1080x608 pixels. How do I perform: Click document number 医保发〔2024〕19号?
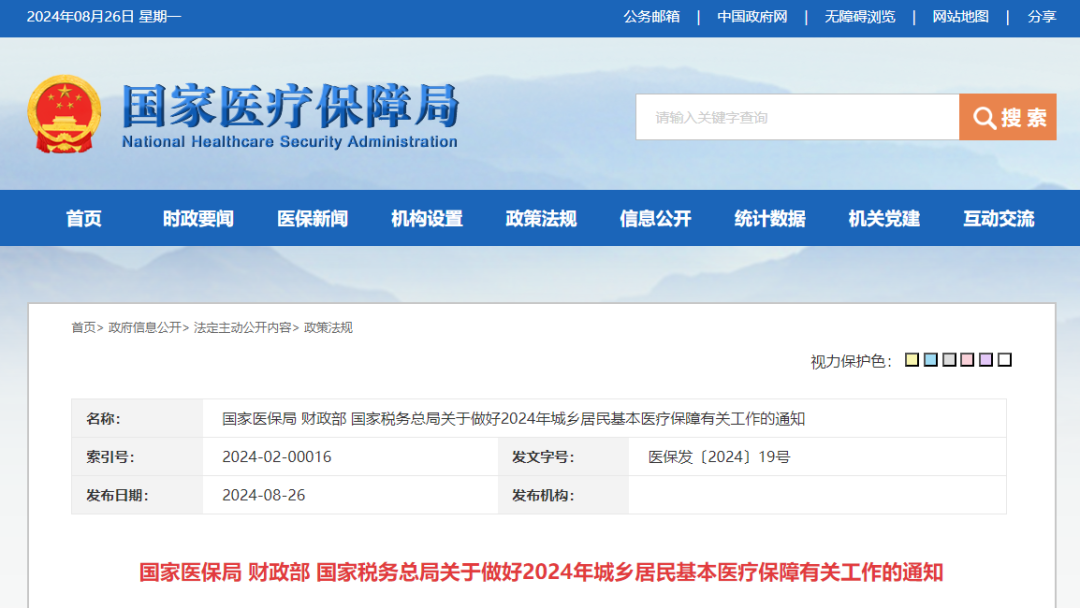pos(719,457)
